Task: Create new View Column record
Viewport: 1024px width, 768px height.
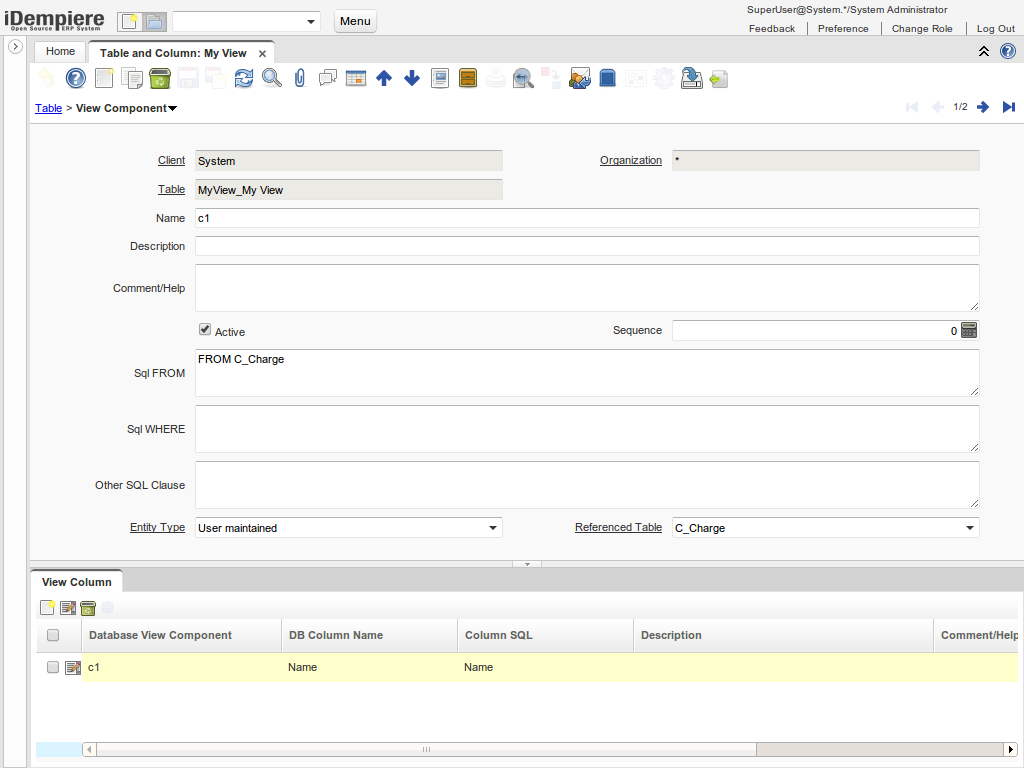Action: point(47,607)
